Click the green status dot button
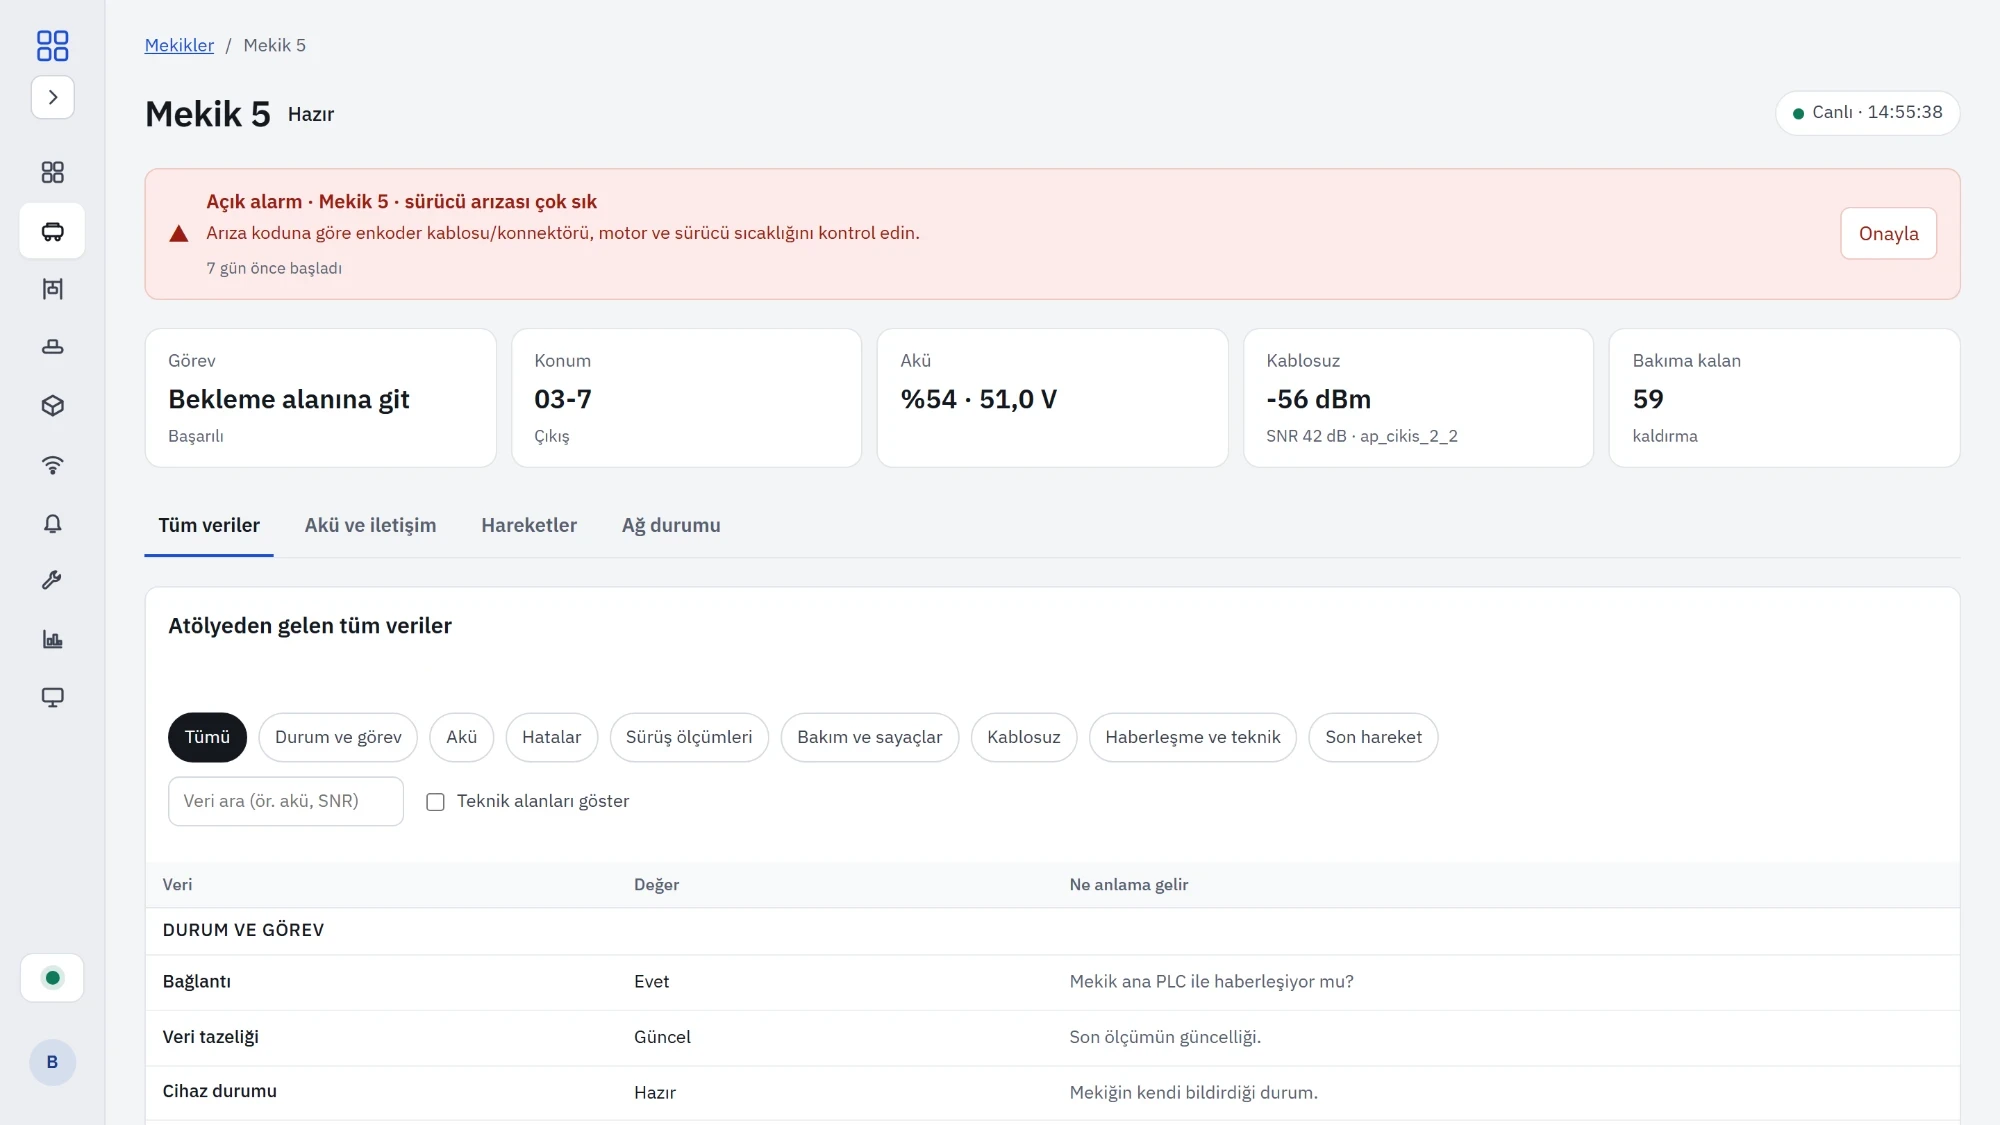This screenshot has width=2000, height=1125. (53, 978)
